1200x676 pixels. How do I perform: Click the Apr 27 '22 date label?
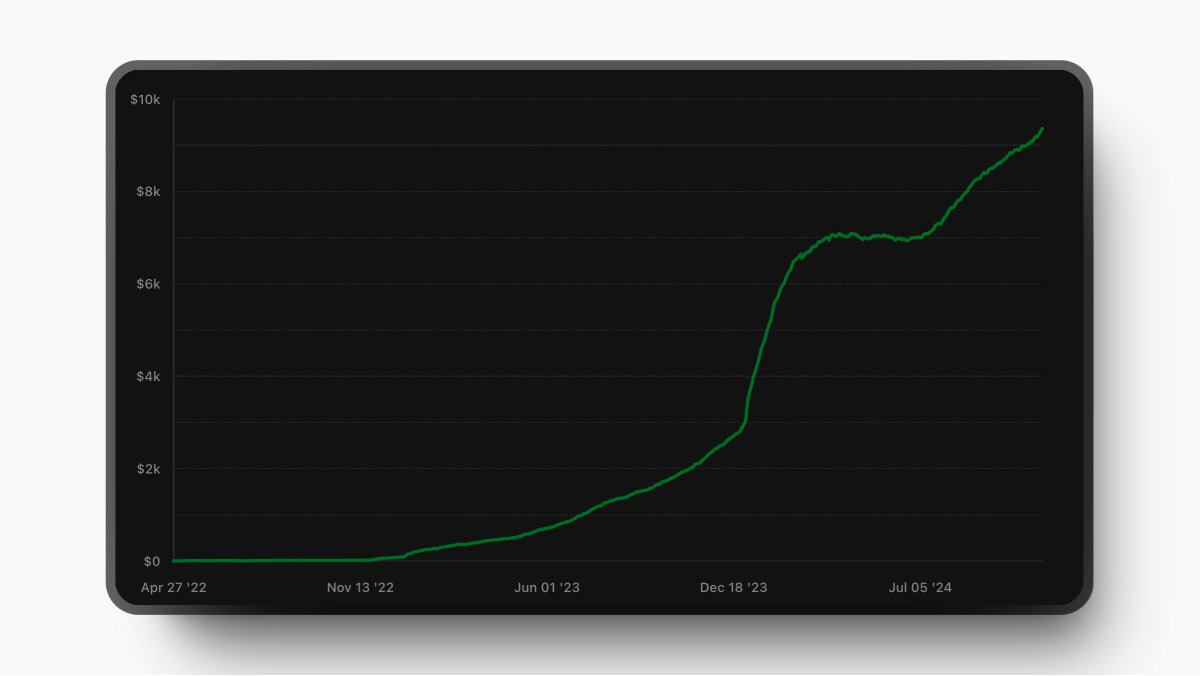pyautogui.click(x=174, y=588)
